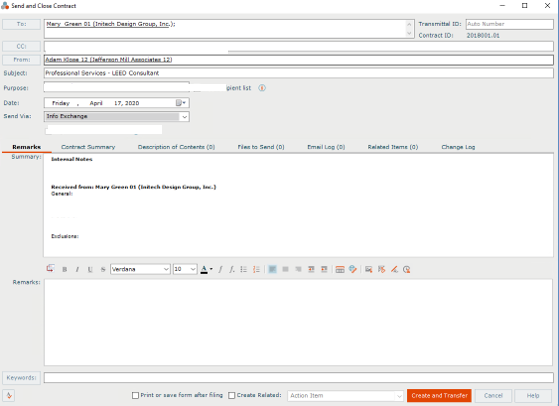Expand the Send Via Info Exchange dropdown
Image resolution: width=559 pixels, height=406 pixels.
pos(184,117)
